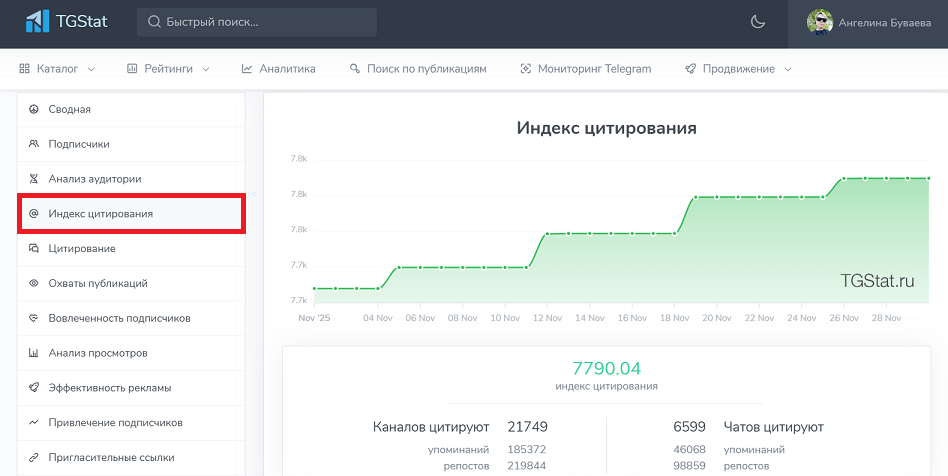Click the Цитирование sidebar icon
Screen dimensions: 948x476
[x=34, y=248]
